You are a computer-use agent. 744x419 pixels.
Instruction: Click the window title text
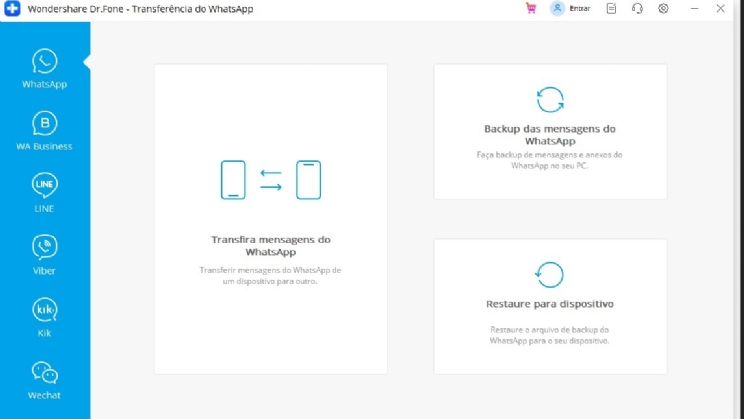click(x=140, y=9)
